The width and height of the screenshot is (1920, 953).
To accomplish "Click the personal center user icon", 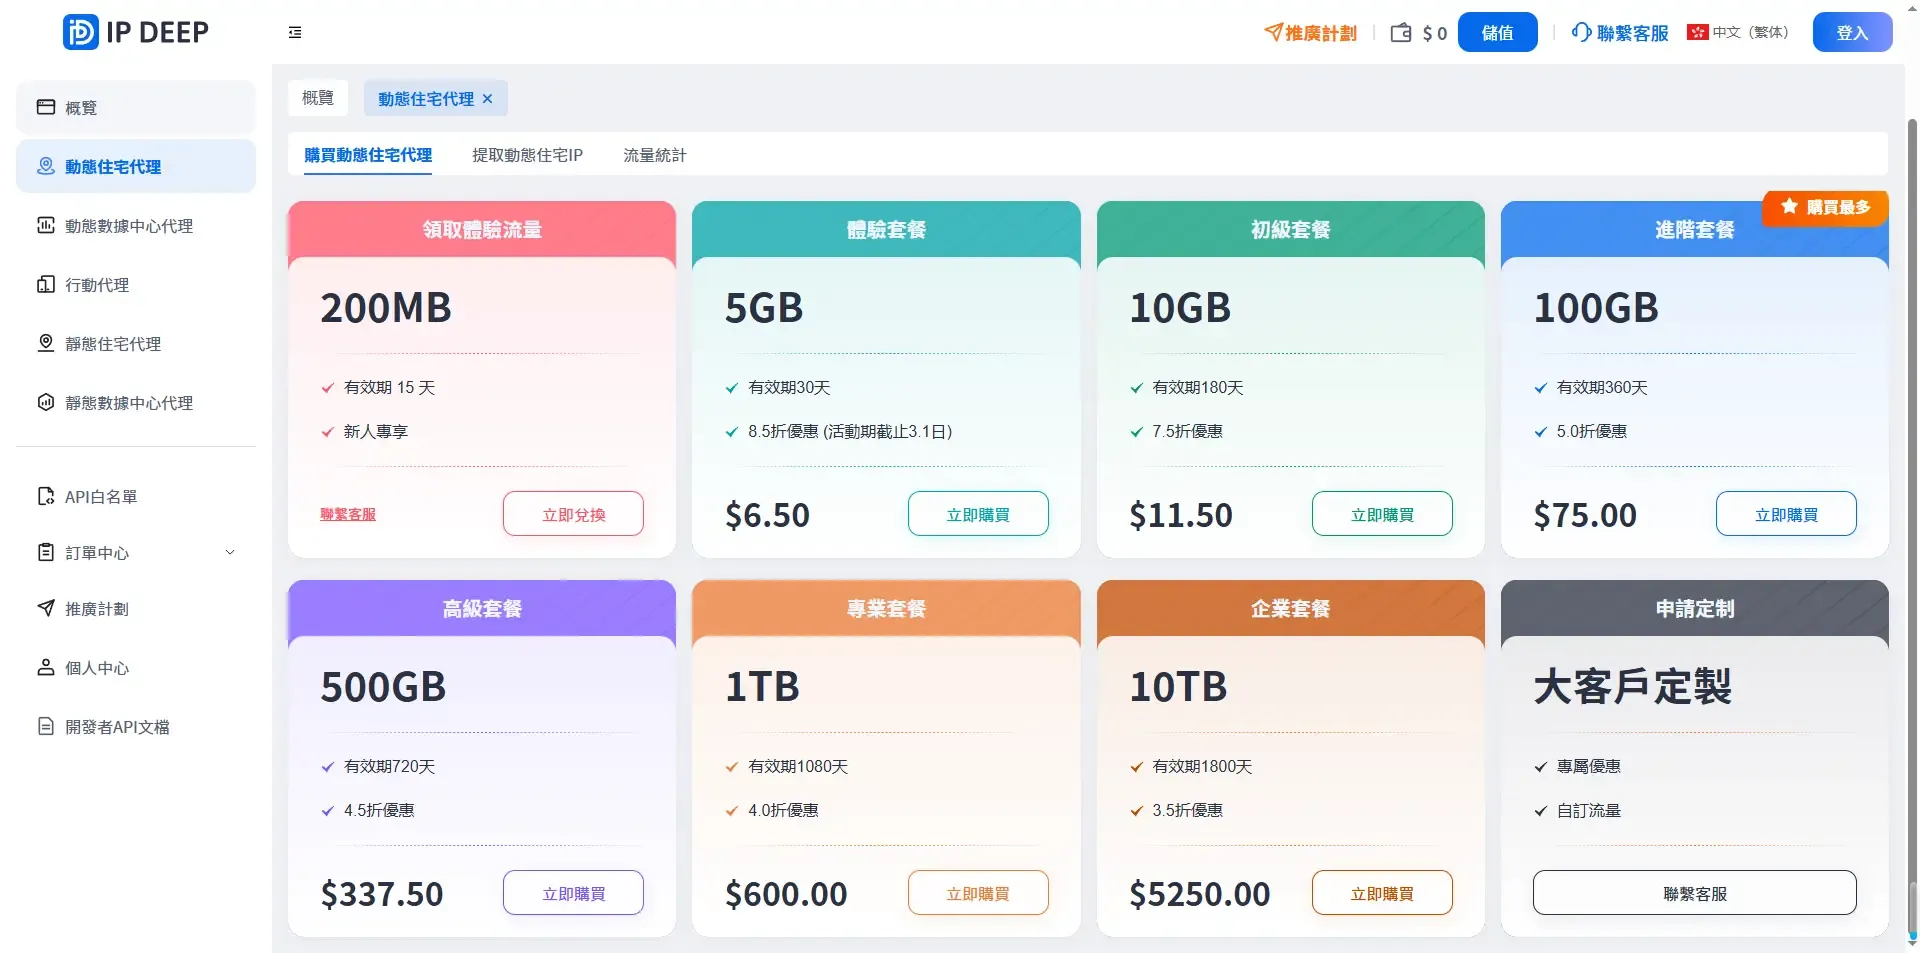I will coord(46,667).
